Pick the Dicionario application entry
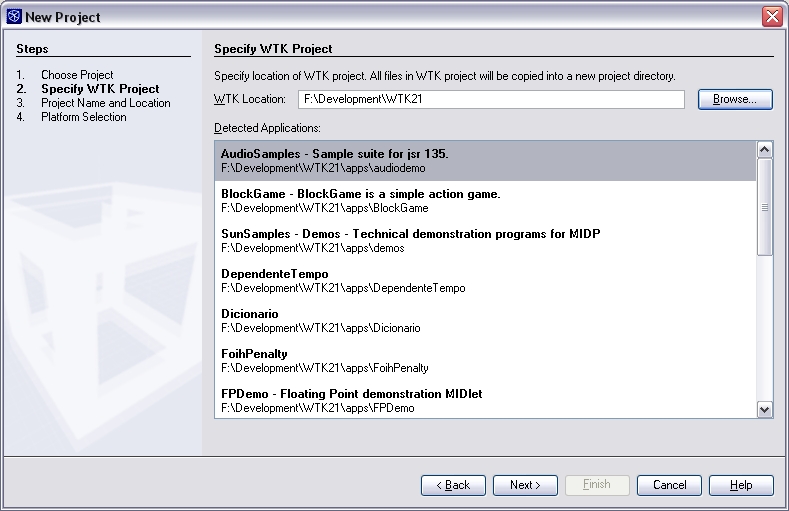Image resolution: width=789 pixels, height=511 pixels. pyautogui.click(x=485, y=321)
